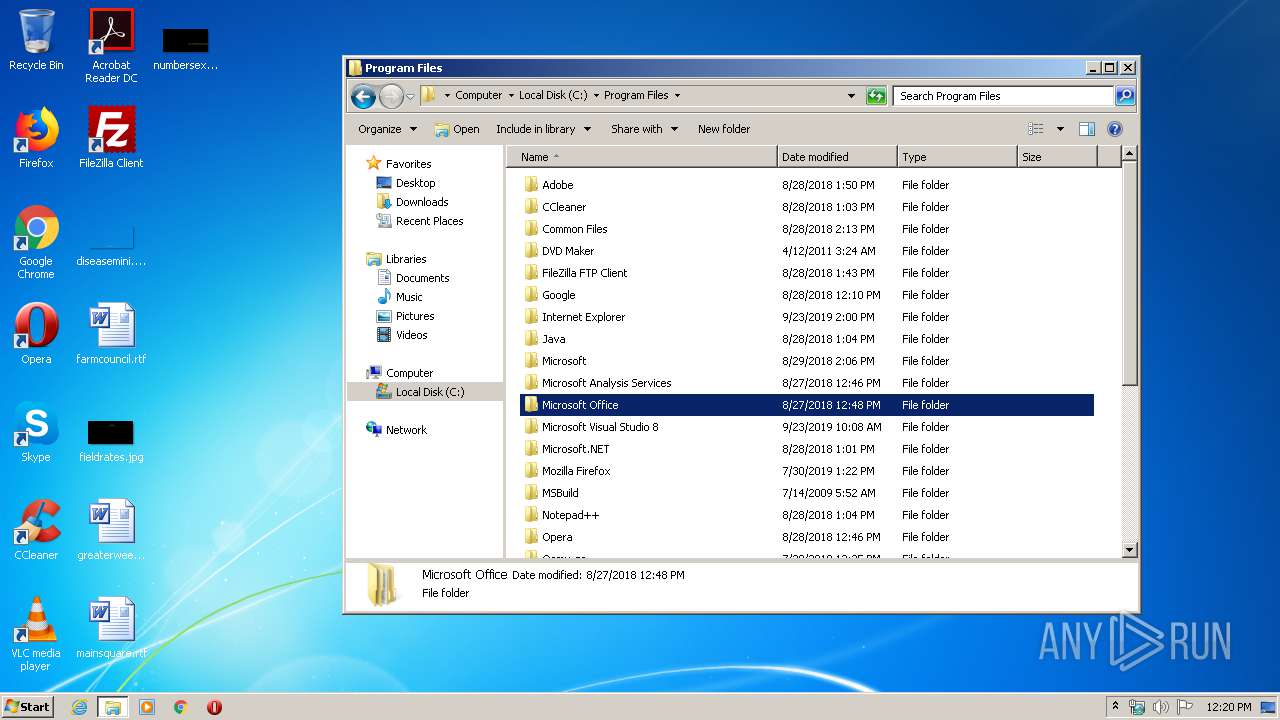This screenshot has height=720, width=1280.
Task: Open Recent Places under Favorites
Action: pyautogui.click(x=429, y=221)
